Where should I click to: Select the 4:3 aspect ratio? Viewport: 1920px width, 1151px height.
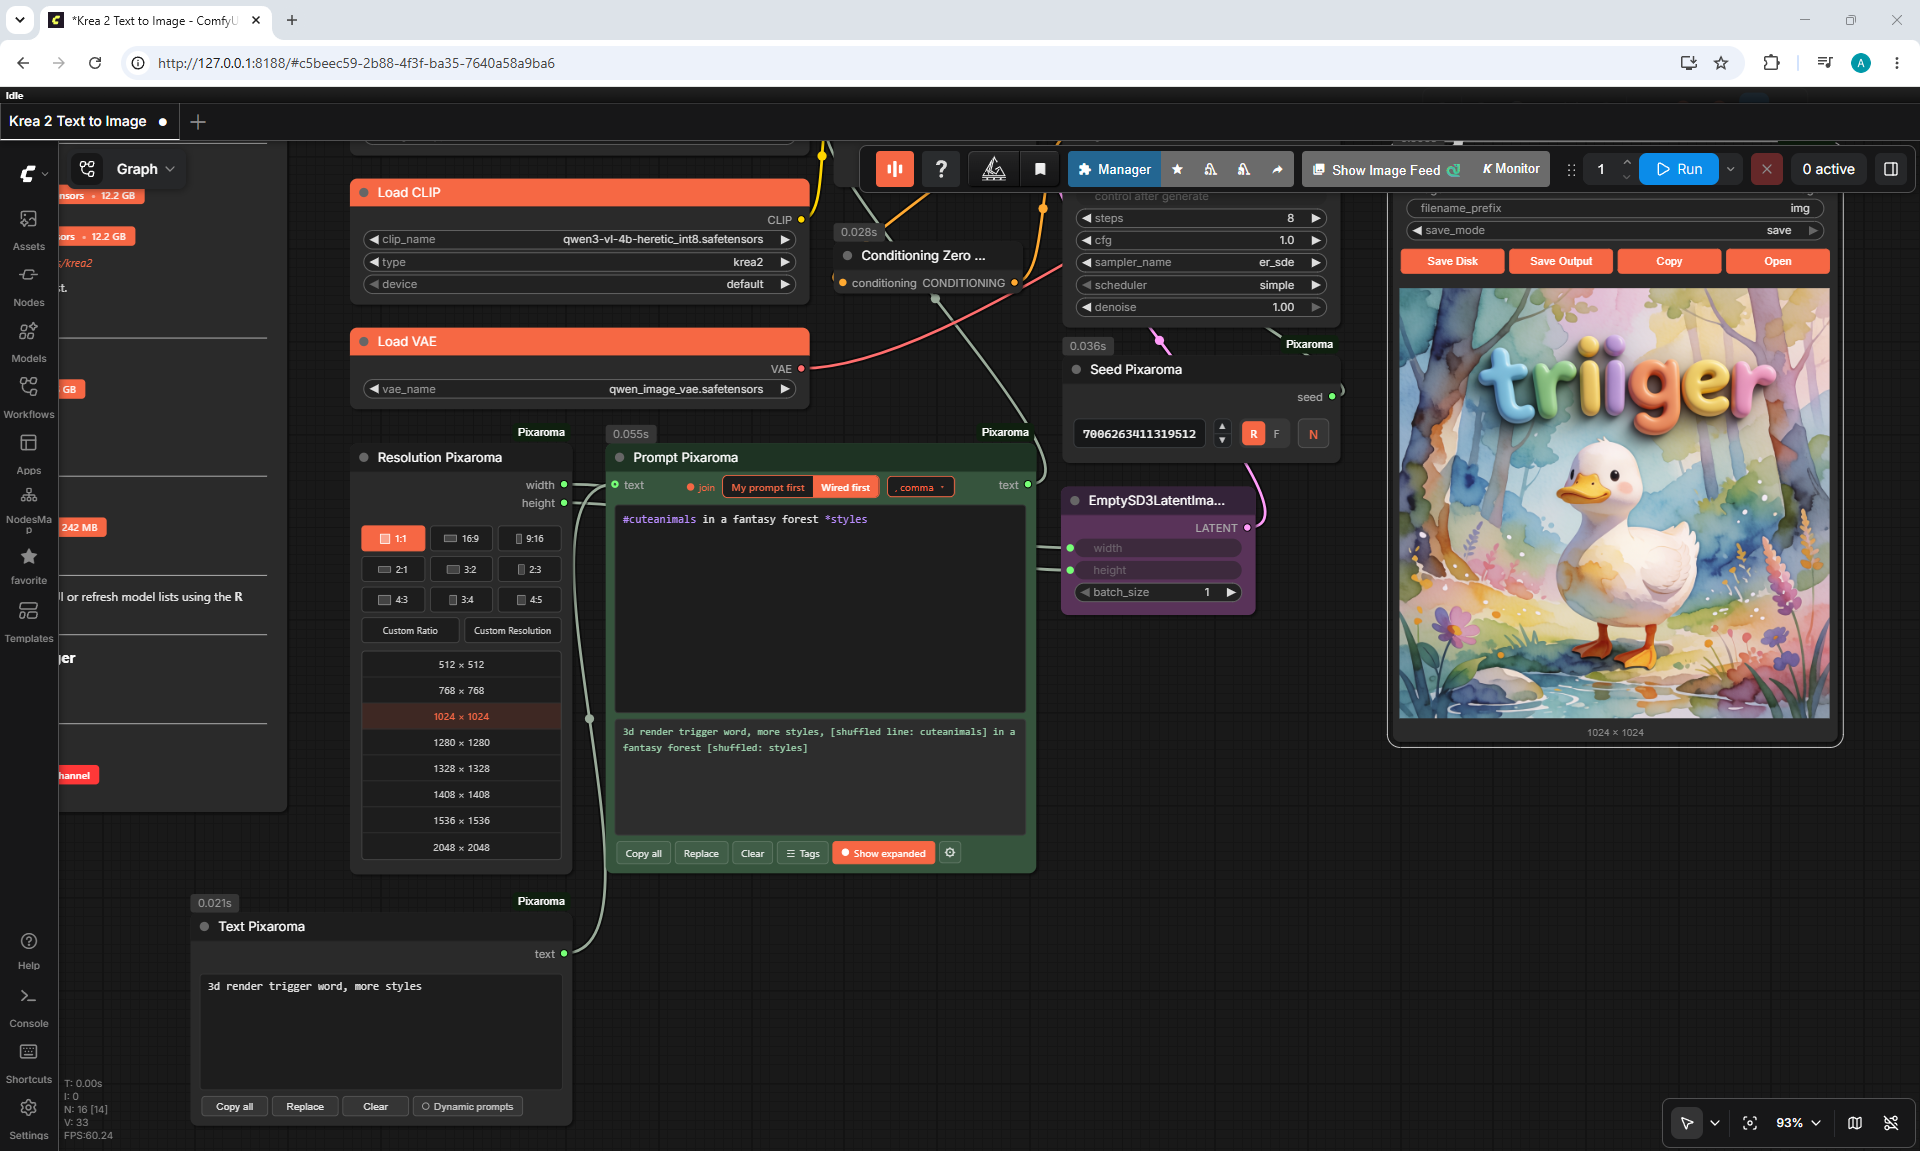pyautogui.click(x=393, y=600)
